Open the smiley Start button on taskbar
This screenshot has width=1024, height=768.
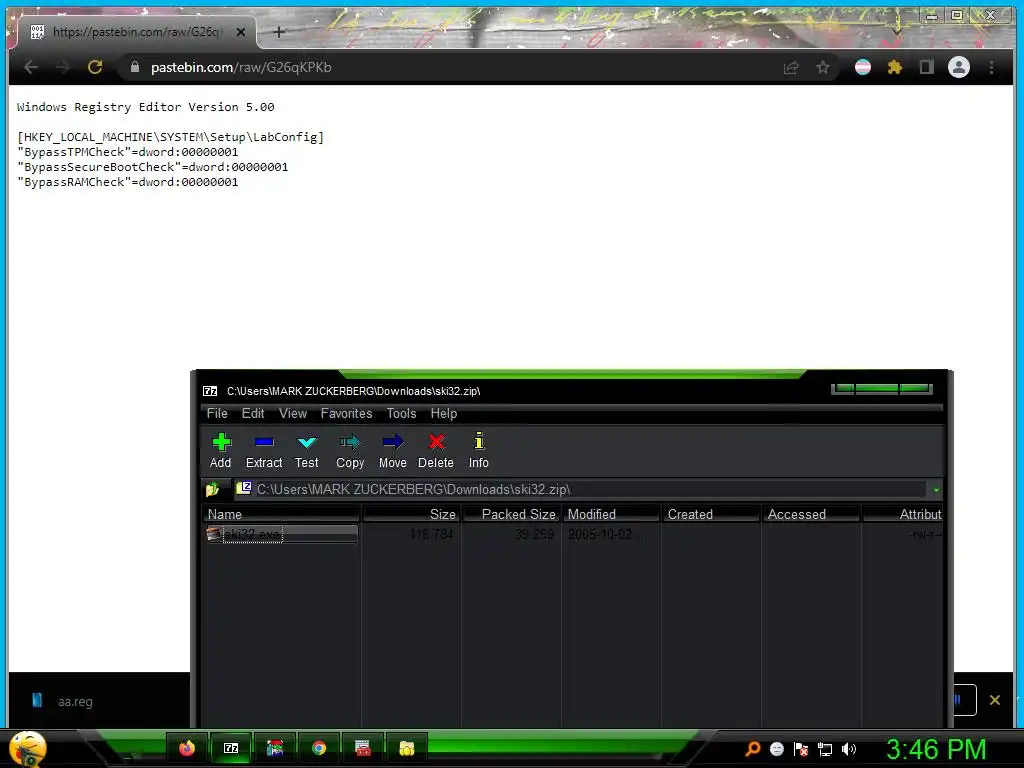[x=27, y=748]
